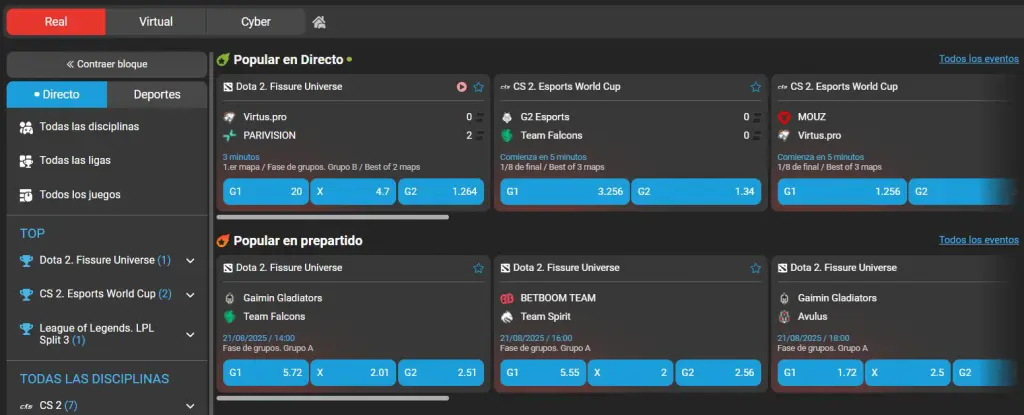Favorite the G2 Esports vs Team Falcons star
Image resolution: width=1024 pixels, height=415 pixels.
pos(756,87)
